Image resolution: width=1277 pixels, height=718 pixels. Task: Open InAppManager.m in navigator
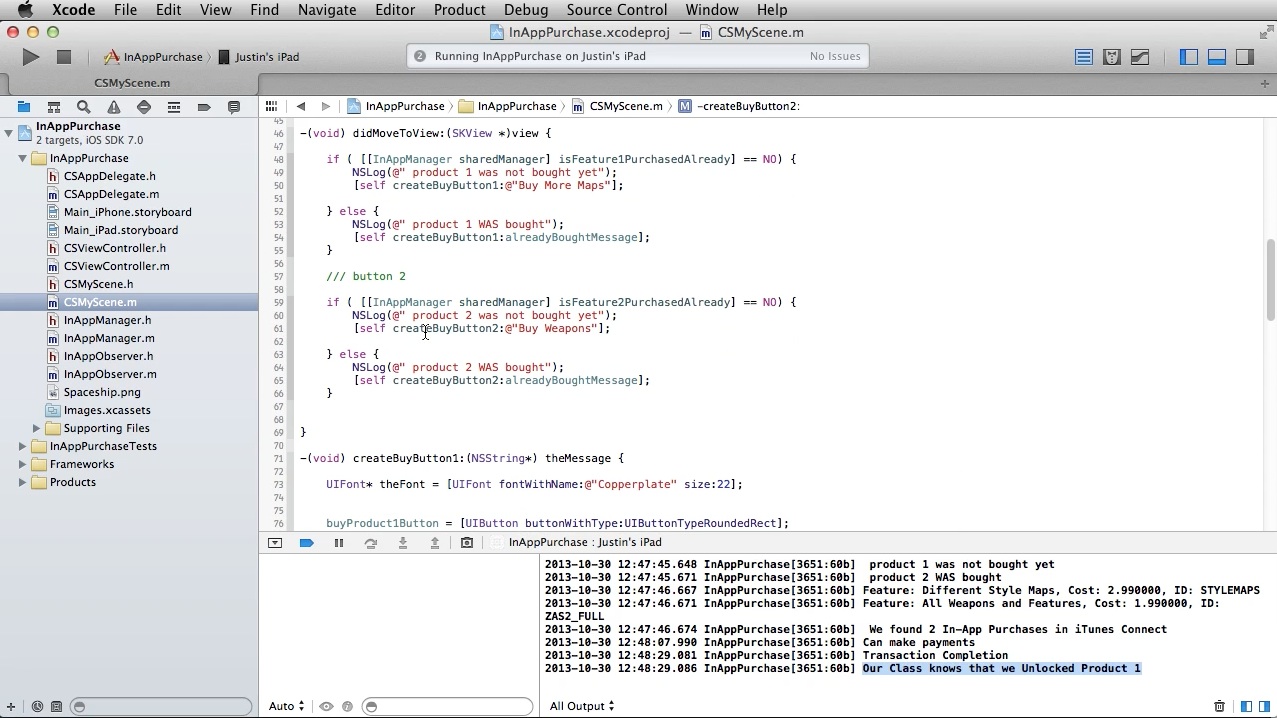click(109, 338)
